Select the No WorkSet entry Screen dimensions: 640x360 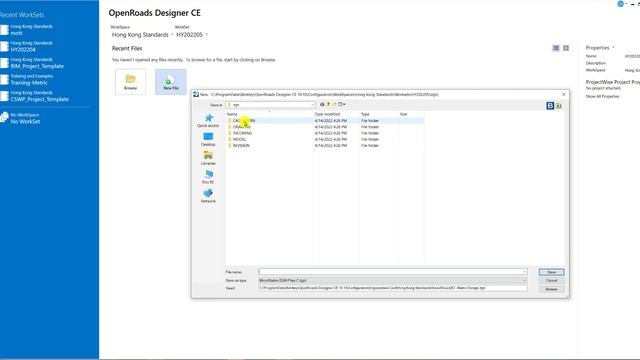click(x=24, y=118)
